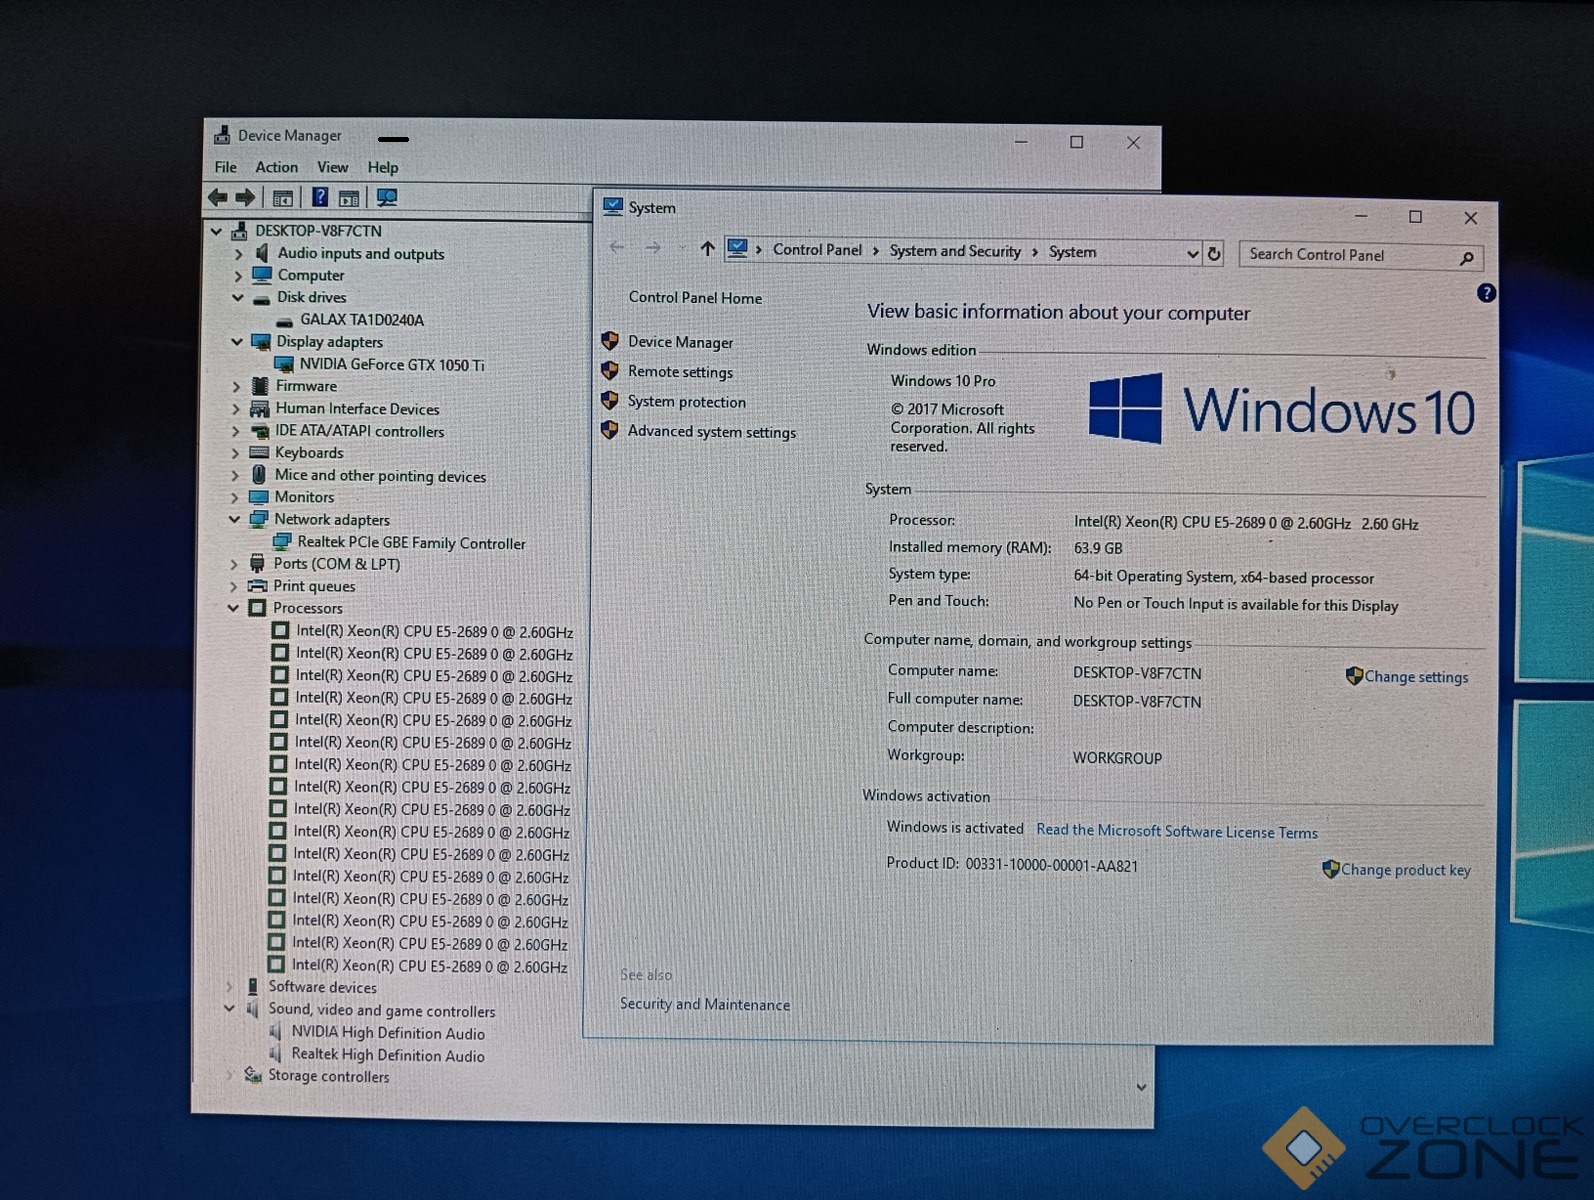This screenshot has width=1594, height=1200.
Task: Select the Print queues tree item
Action: 314,586
